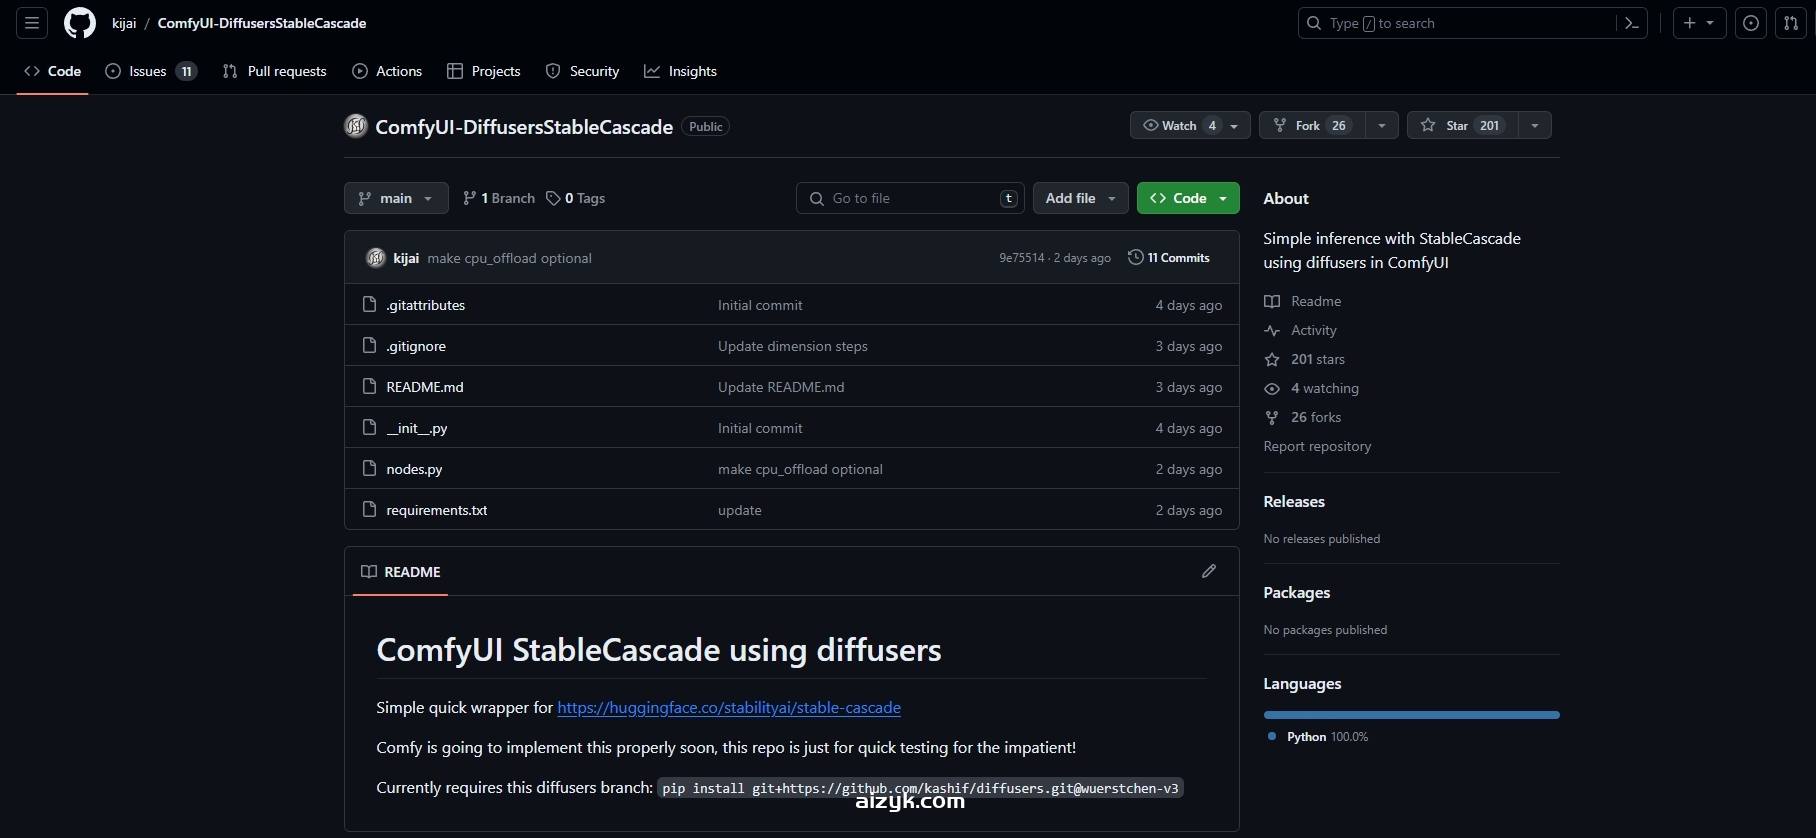Edit the README with the pencil icon
The width and height of the screenshot is (1816, 838).
(1209, 571)
